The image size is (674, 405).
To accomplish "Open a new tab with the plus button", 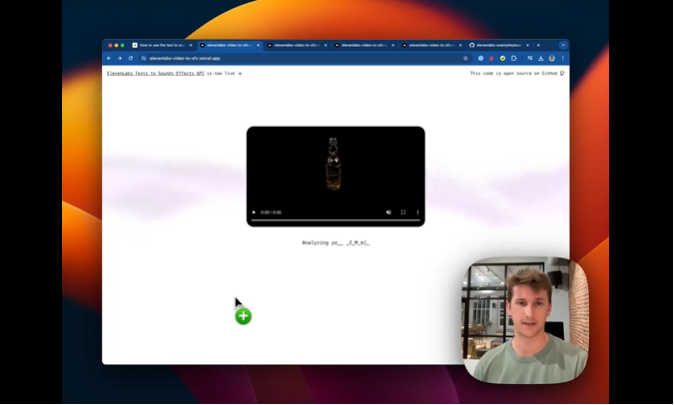I will click(538, 45).
